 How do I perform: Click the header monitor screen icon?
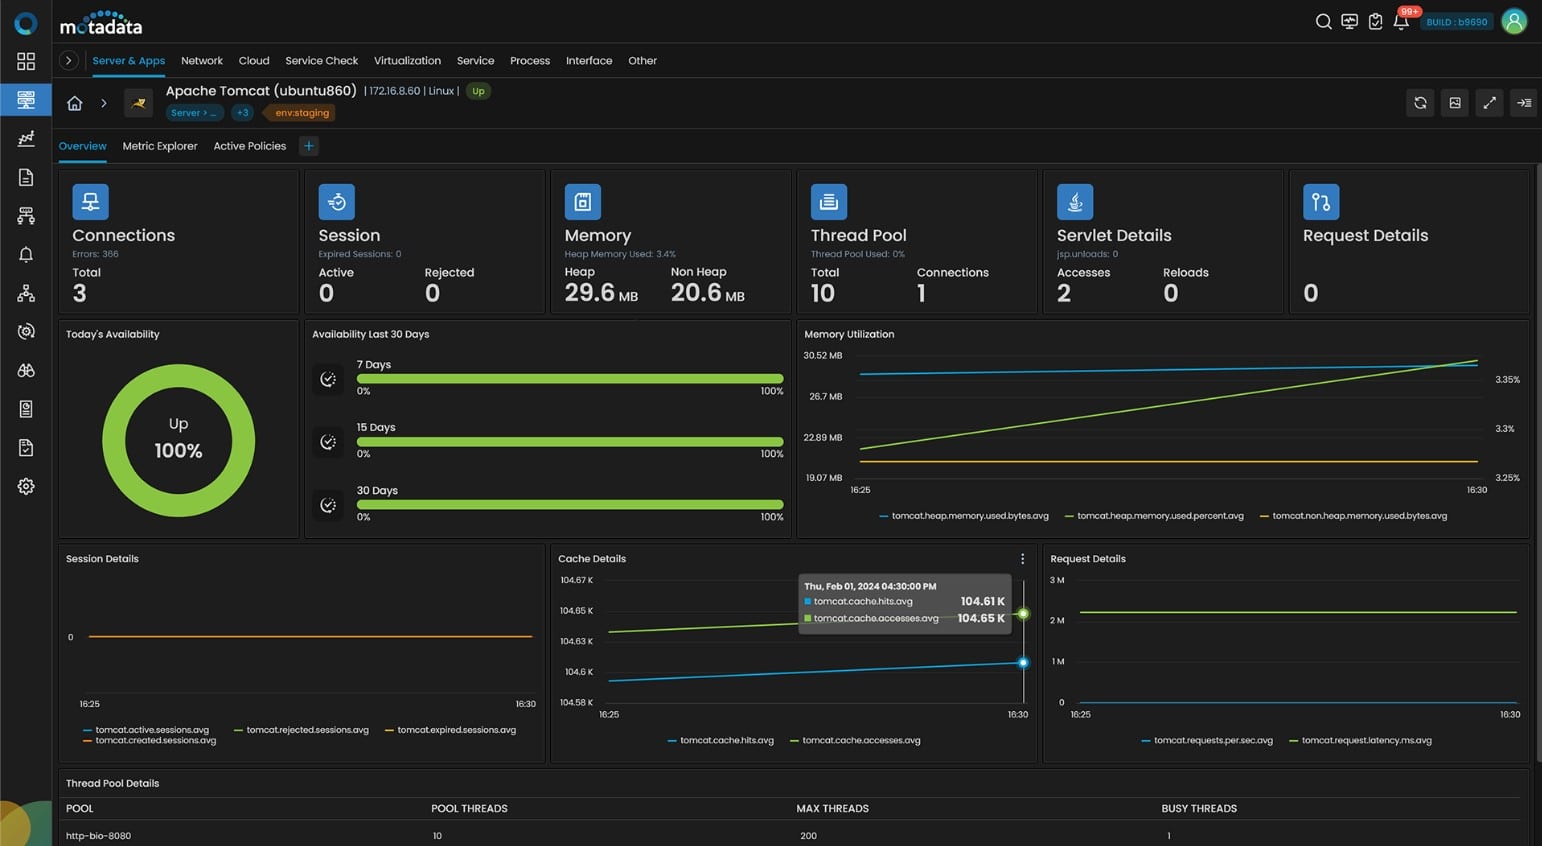tap(1349, 22)
